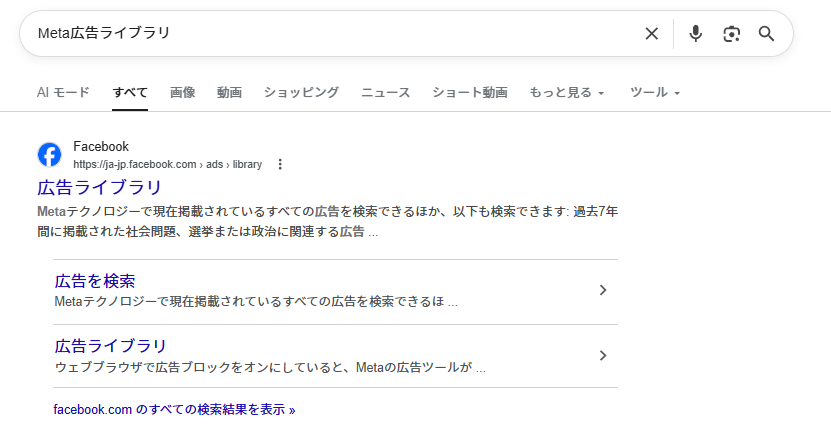Click the chevron arrow beside 広告を検索
Screen dimensions: 831x430
click(602, 290)
